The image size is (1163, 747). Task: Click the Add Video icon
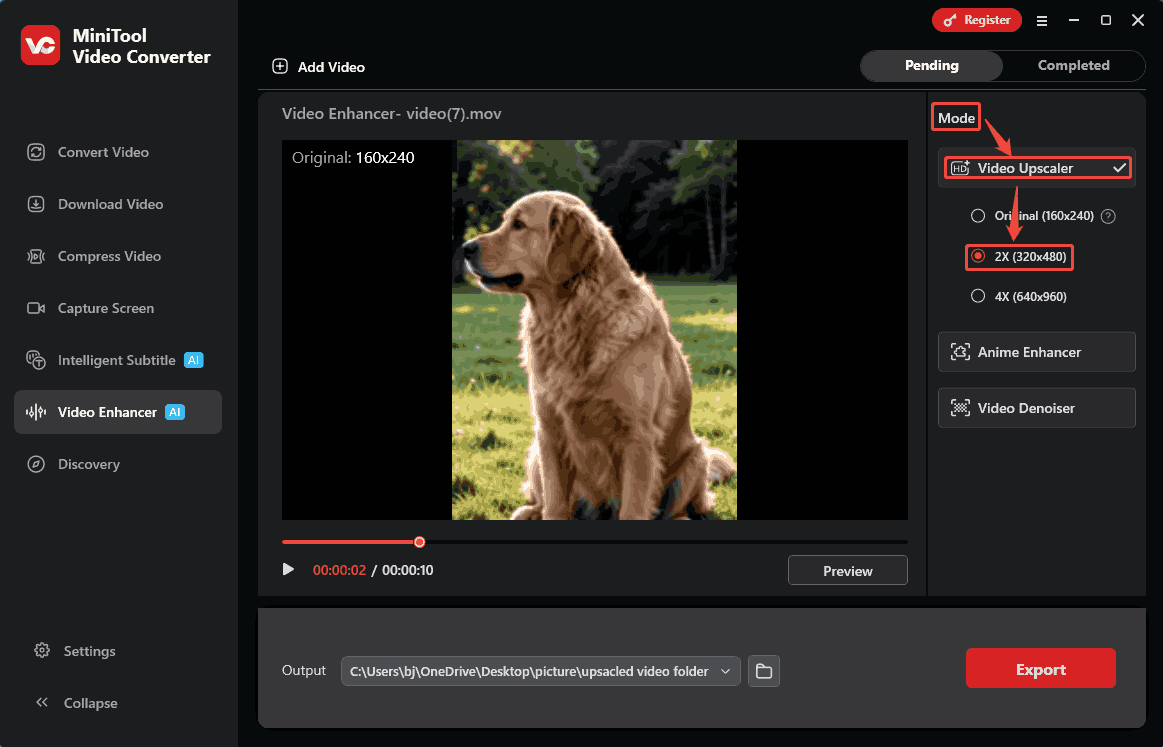pyautogui.click(x=280, y=66)
